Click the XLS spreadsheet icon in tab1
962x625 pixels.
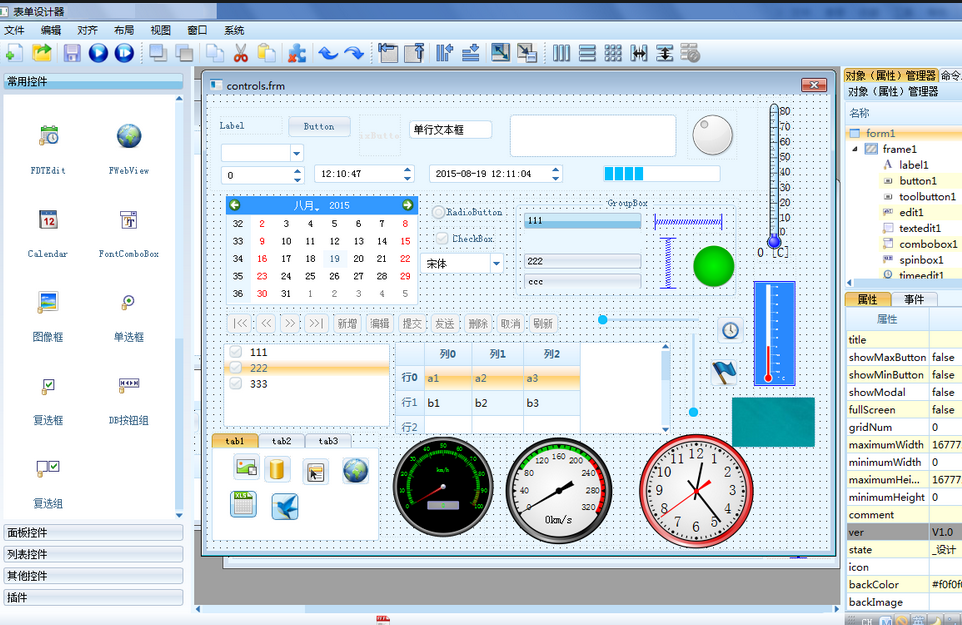243,504
